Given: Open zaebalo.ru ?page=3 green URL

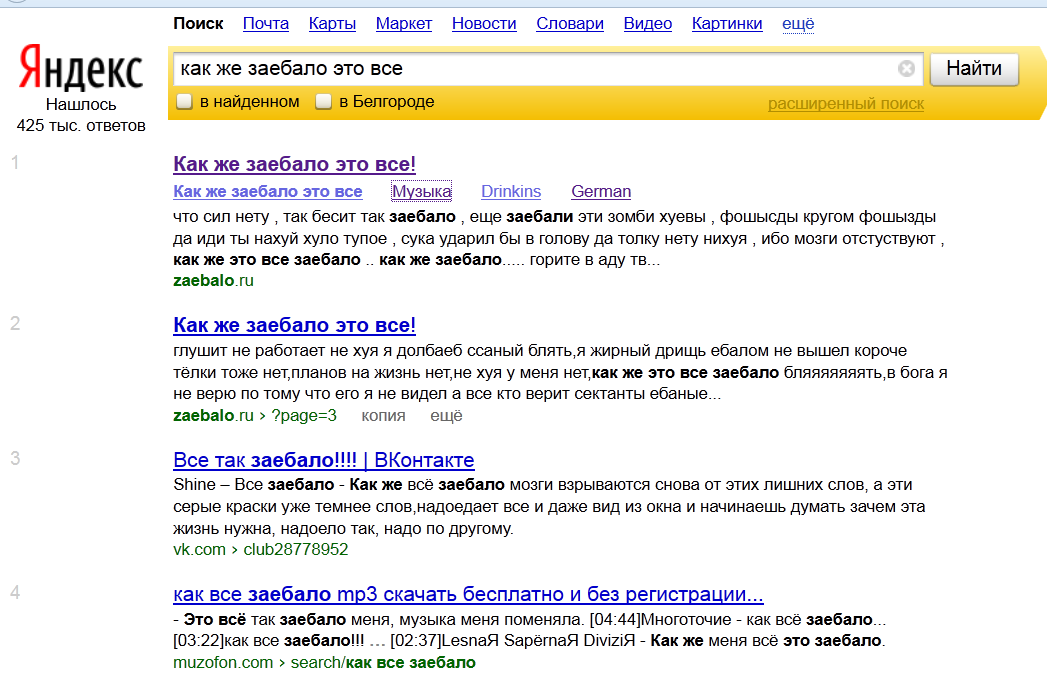Looking at the screenshot, I should coord(254,415).
